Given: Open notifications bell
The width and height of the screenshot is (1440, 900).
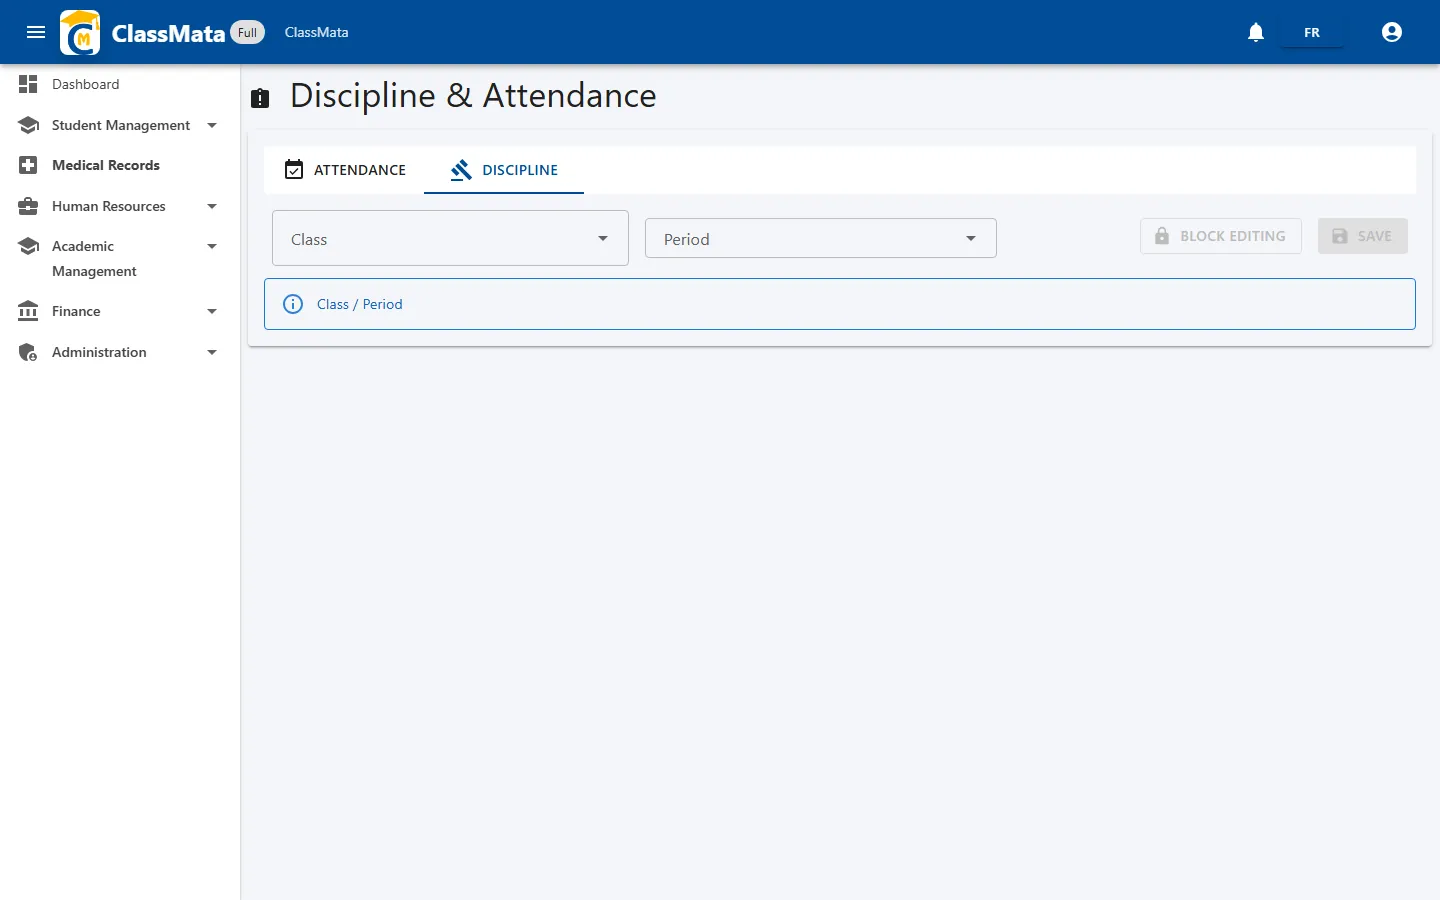Looking at the screenshot, I should (1256, 32).
